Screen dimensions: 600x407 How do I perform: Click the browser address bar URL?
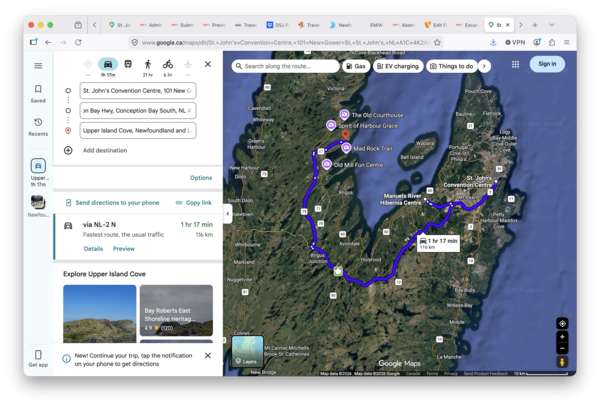(285, 42)
